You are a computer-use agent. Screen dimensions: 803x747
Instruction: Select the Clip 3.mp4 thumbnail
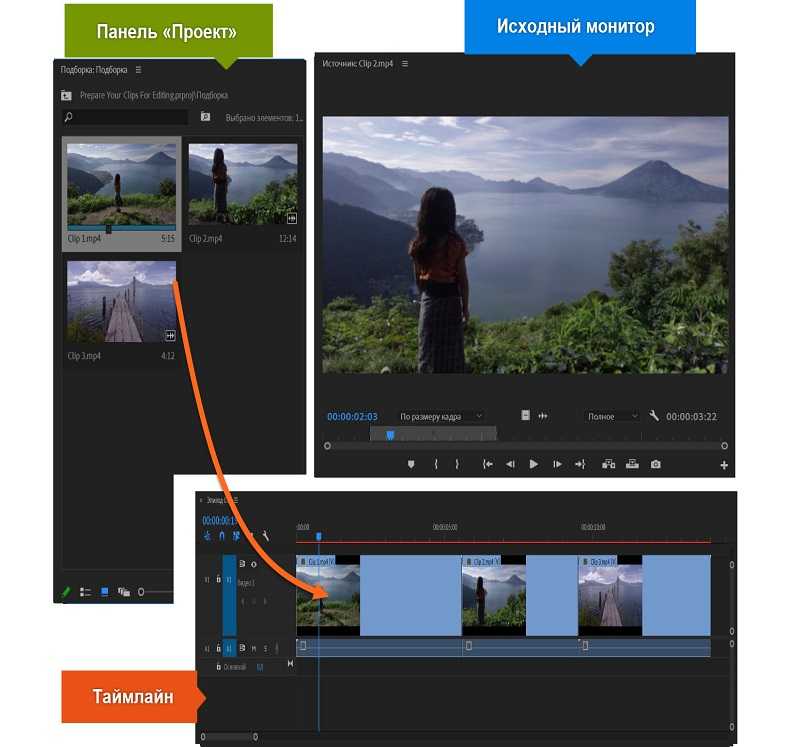coord(121,301)
